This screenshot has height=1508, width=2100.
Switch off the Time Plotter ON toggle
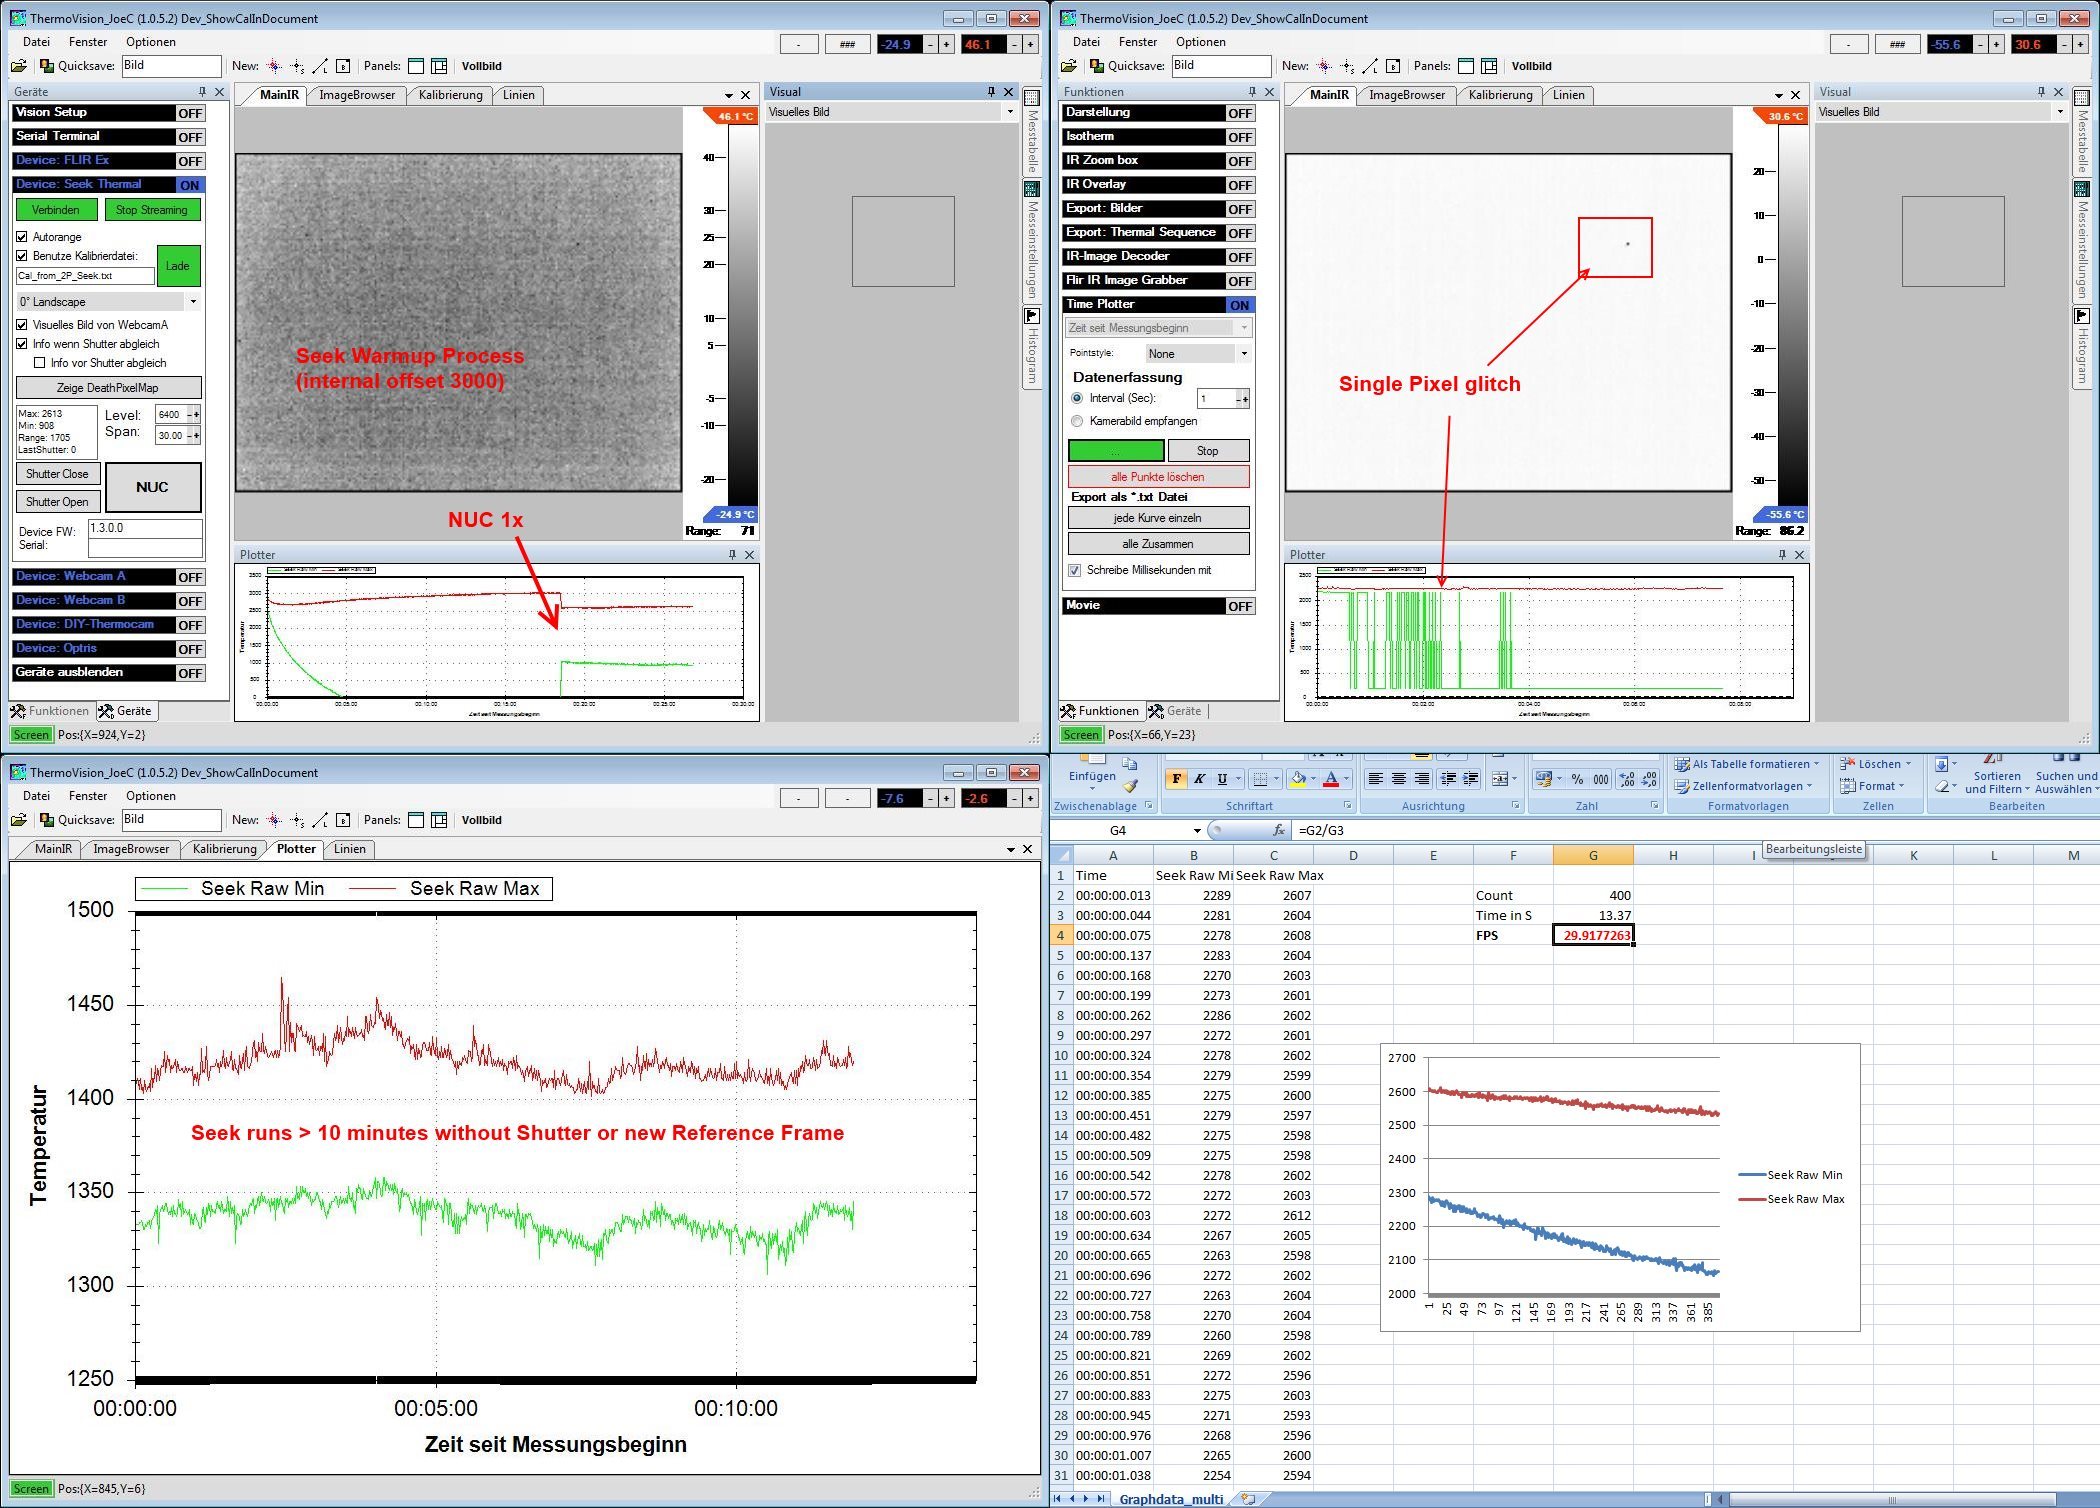click(1240, 305)
